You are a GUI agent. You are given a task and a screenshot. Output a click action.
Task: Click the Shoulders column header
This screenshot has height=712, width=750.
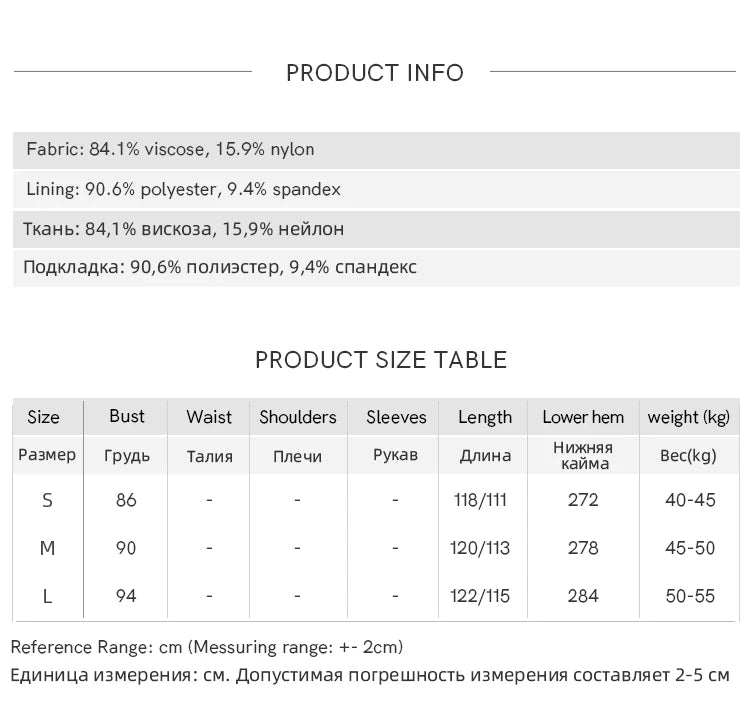(298, 418)
